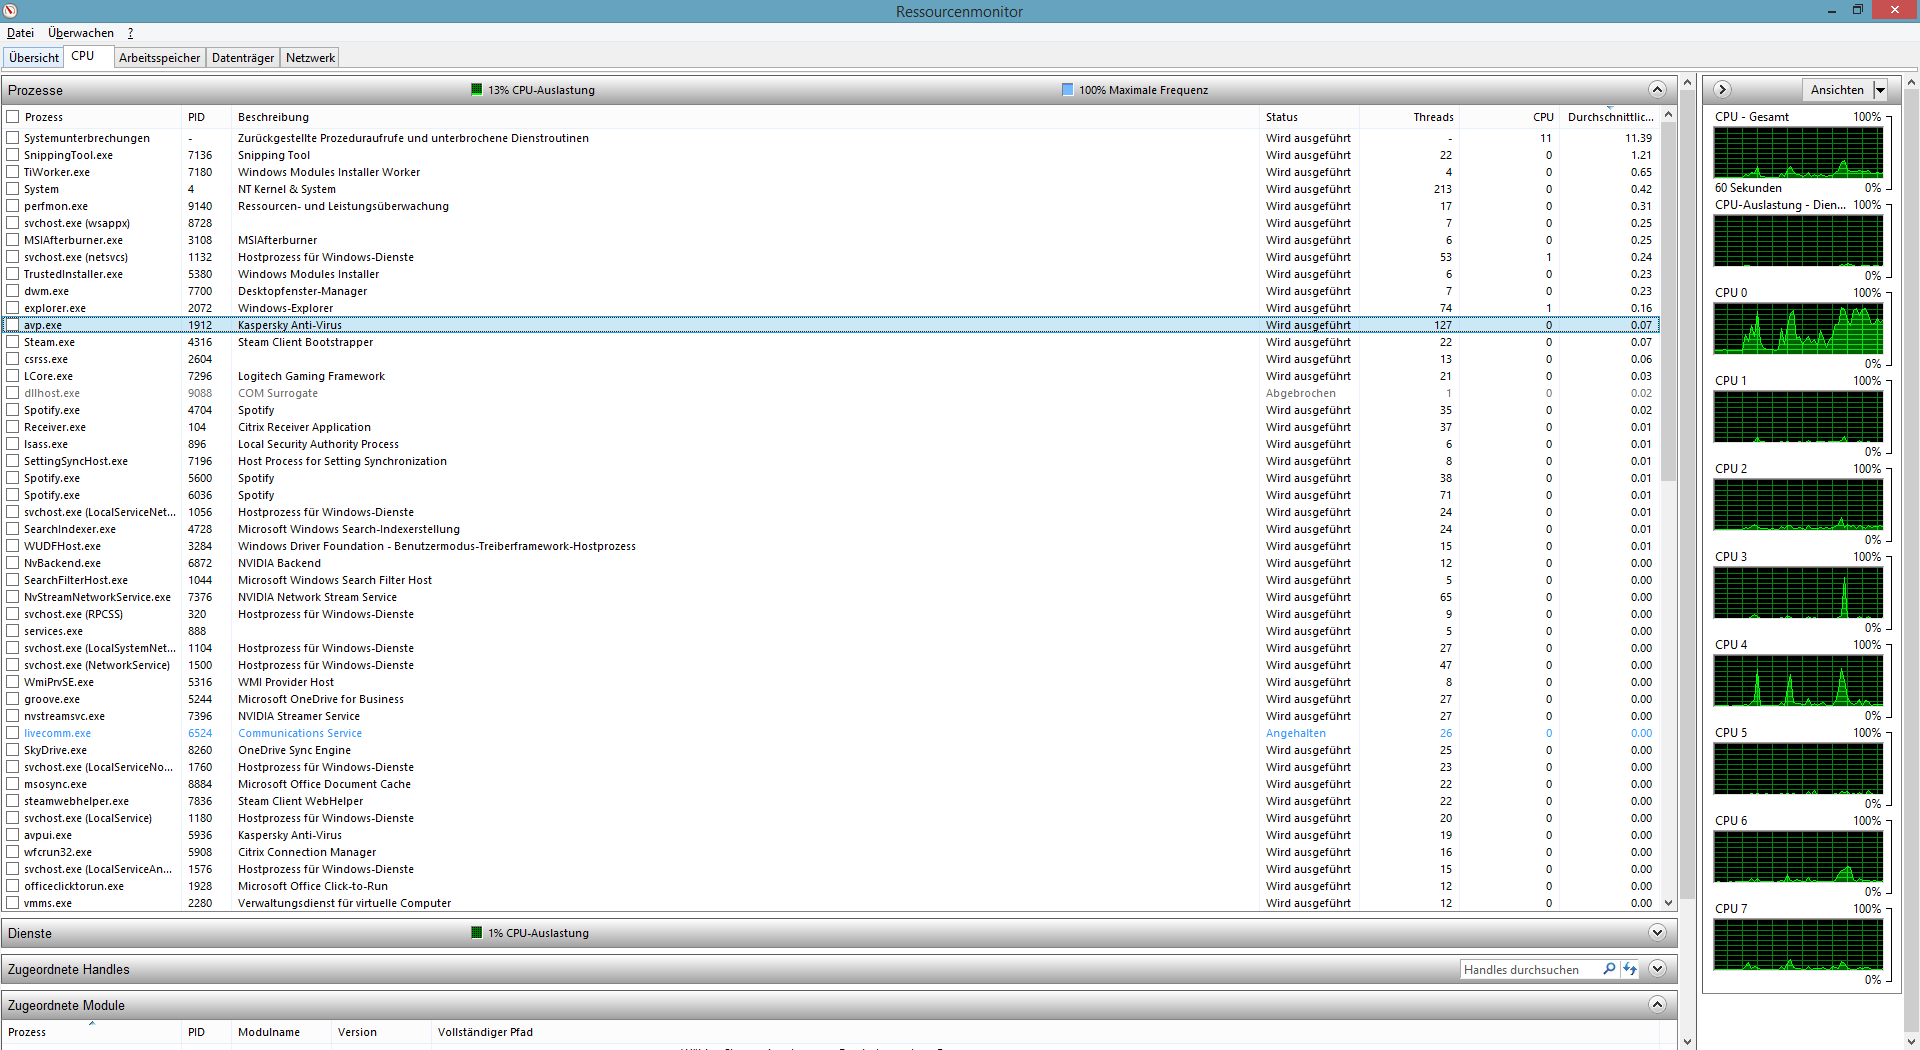This screenshot has width=1920, height=1050.
Task: Click the CPU 4 usage graph
Action: coord(1798,680)
